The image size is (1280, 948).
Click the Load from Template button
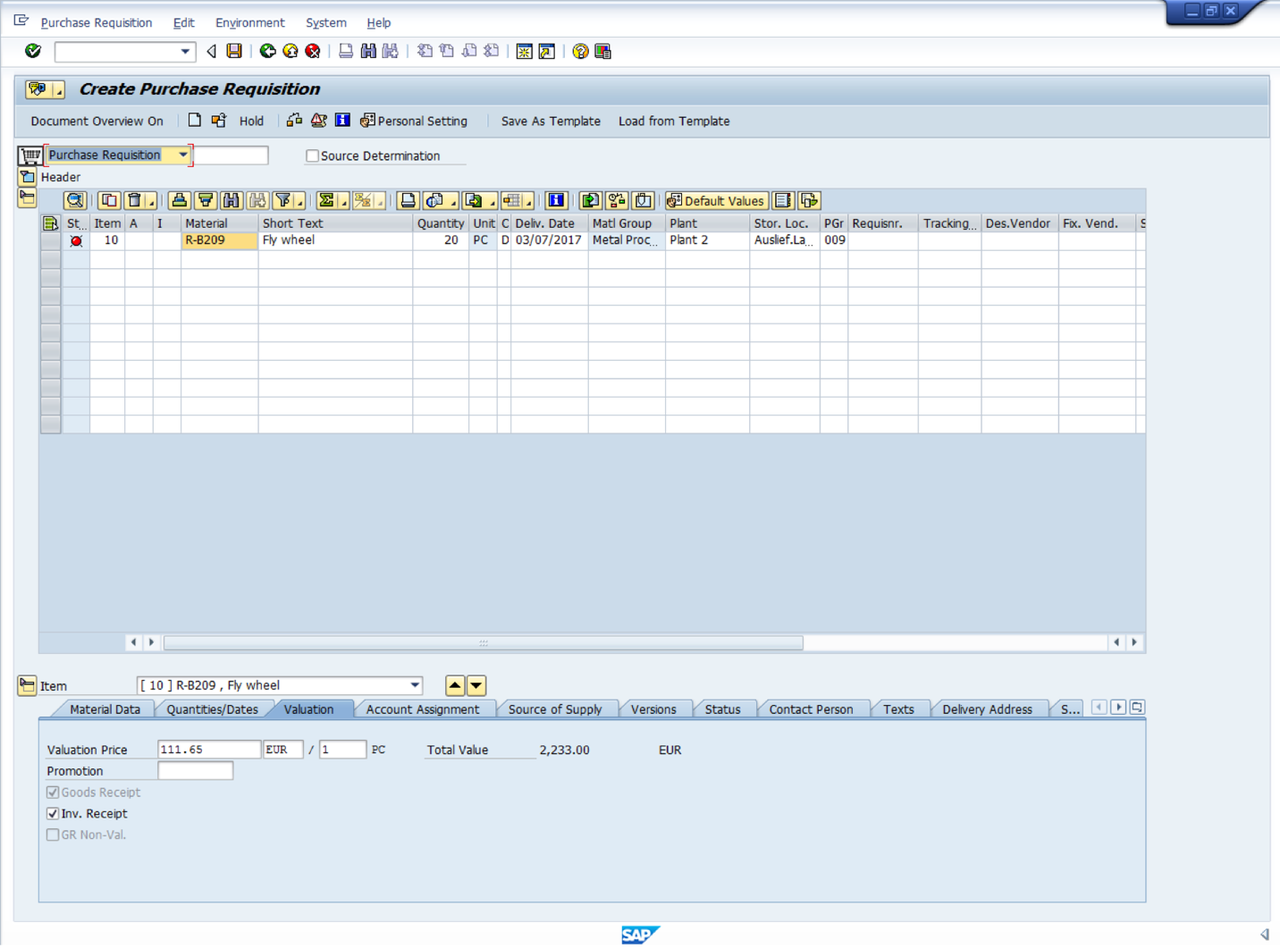[674, 121]
